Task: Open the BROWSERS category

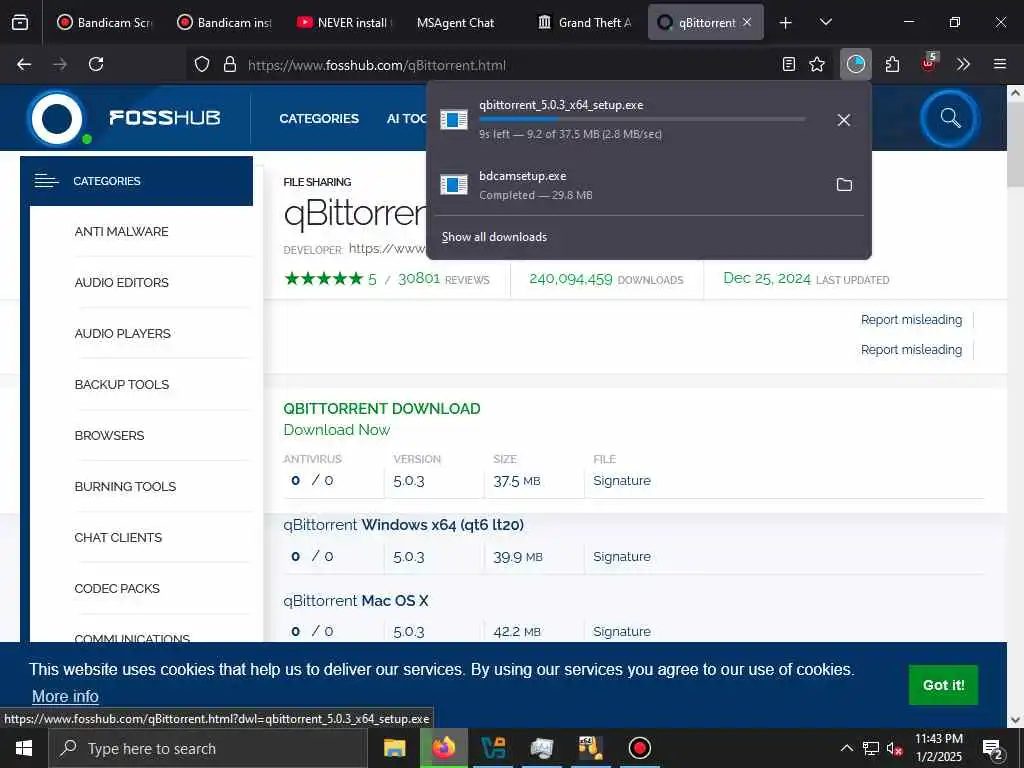Action: click(109, 435)
